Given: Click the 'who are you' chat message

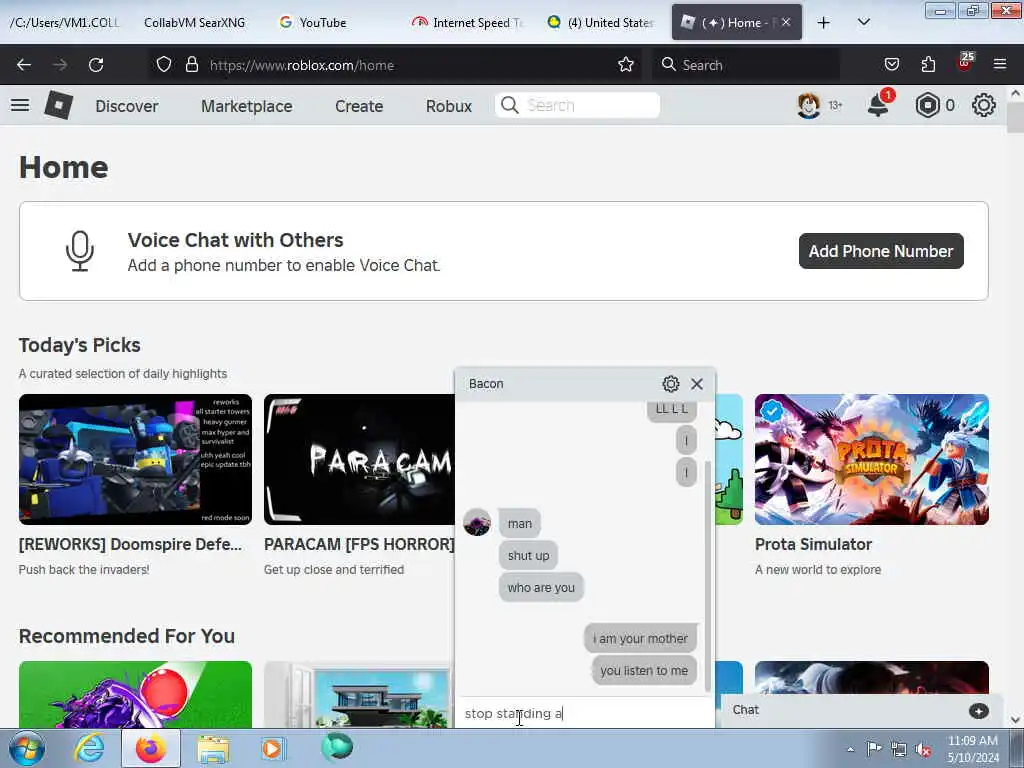Looking at the screenshot, I should click(541, 587).
